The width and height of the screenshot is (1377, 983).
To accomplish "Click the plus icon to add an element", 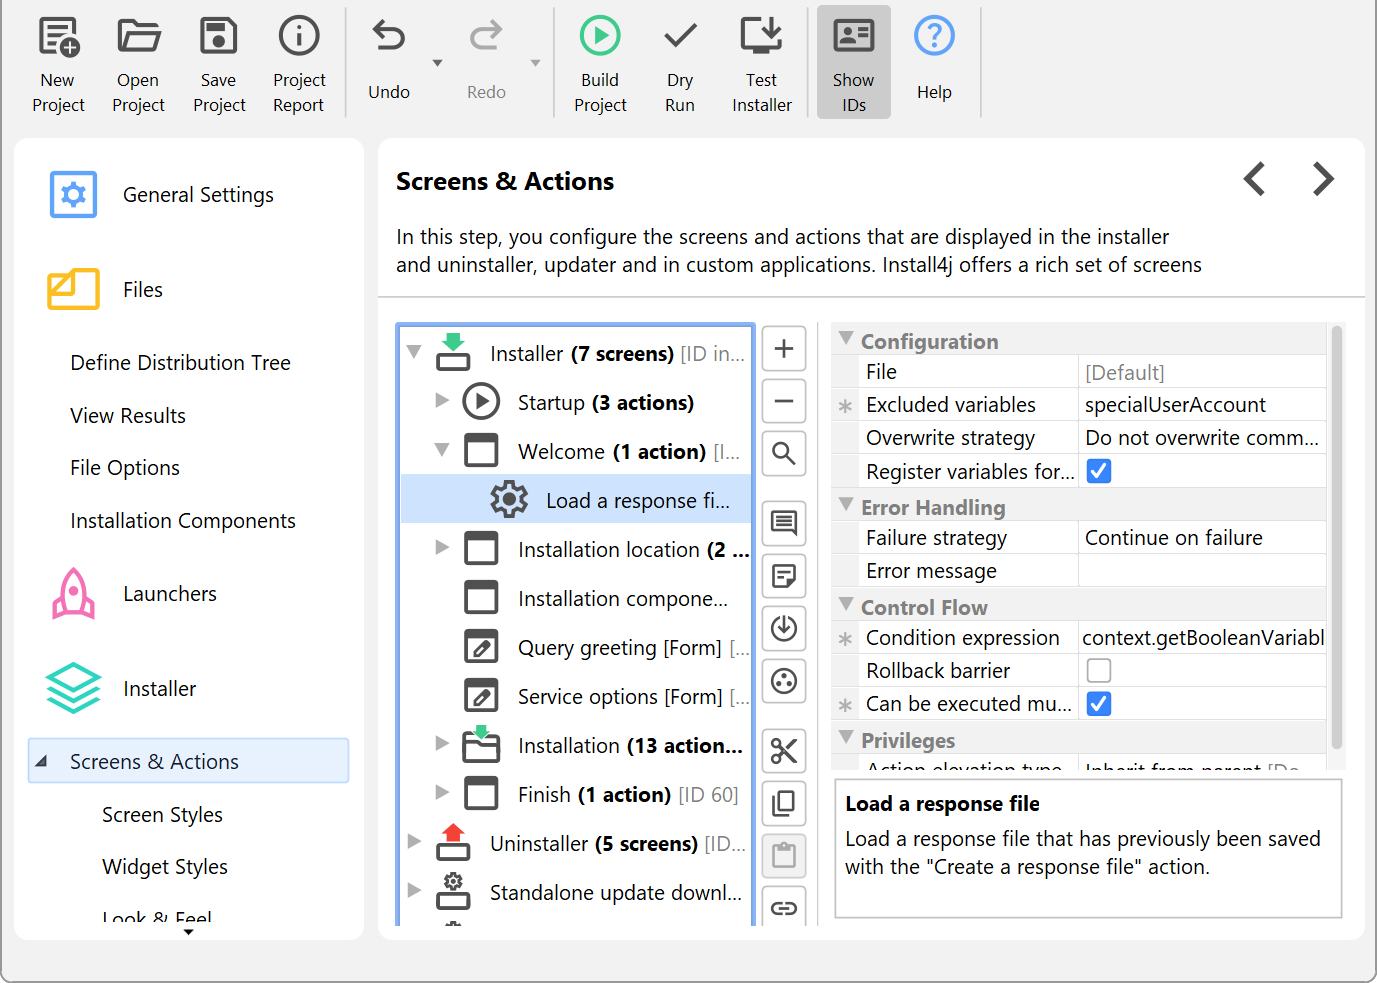I will point(784,349).
